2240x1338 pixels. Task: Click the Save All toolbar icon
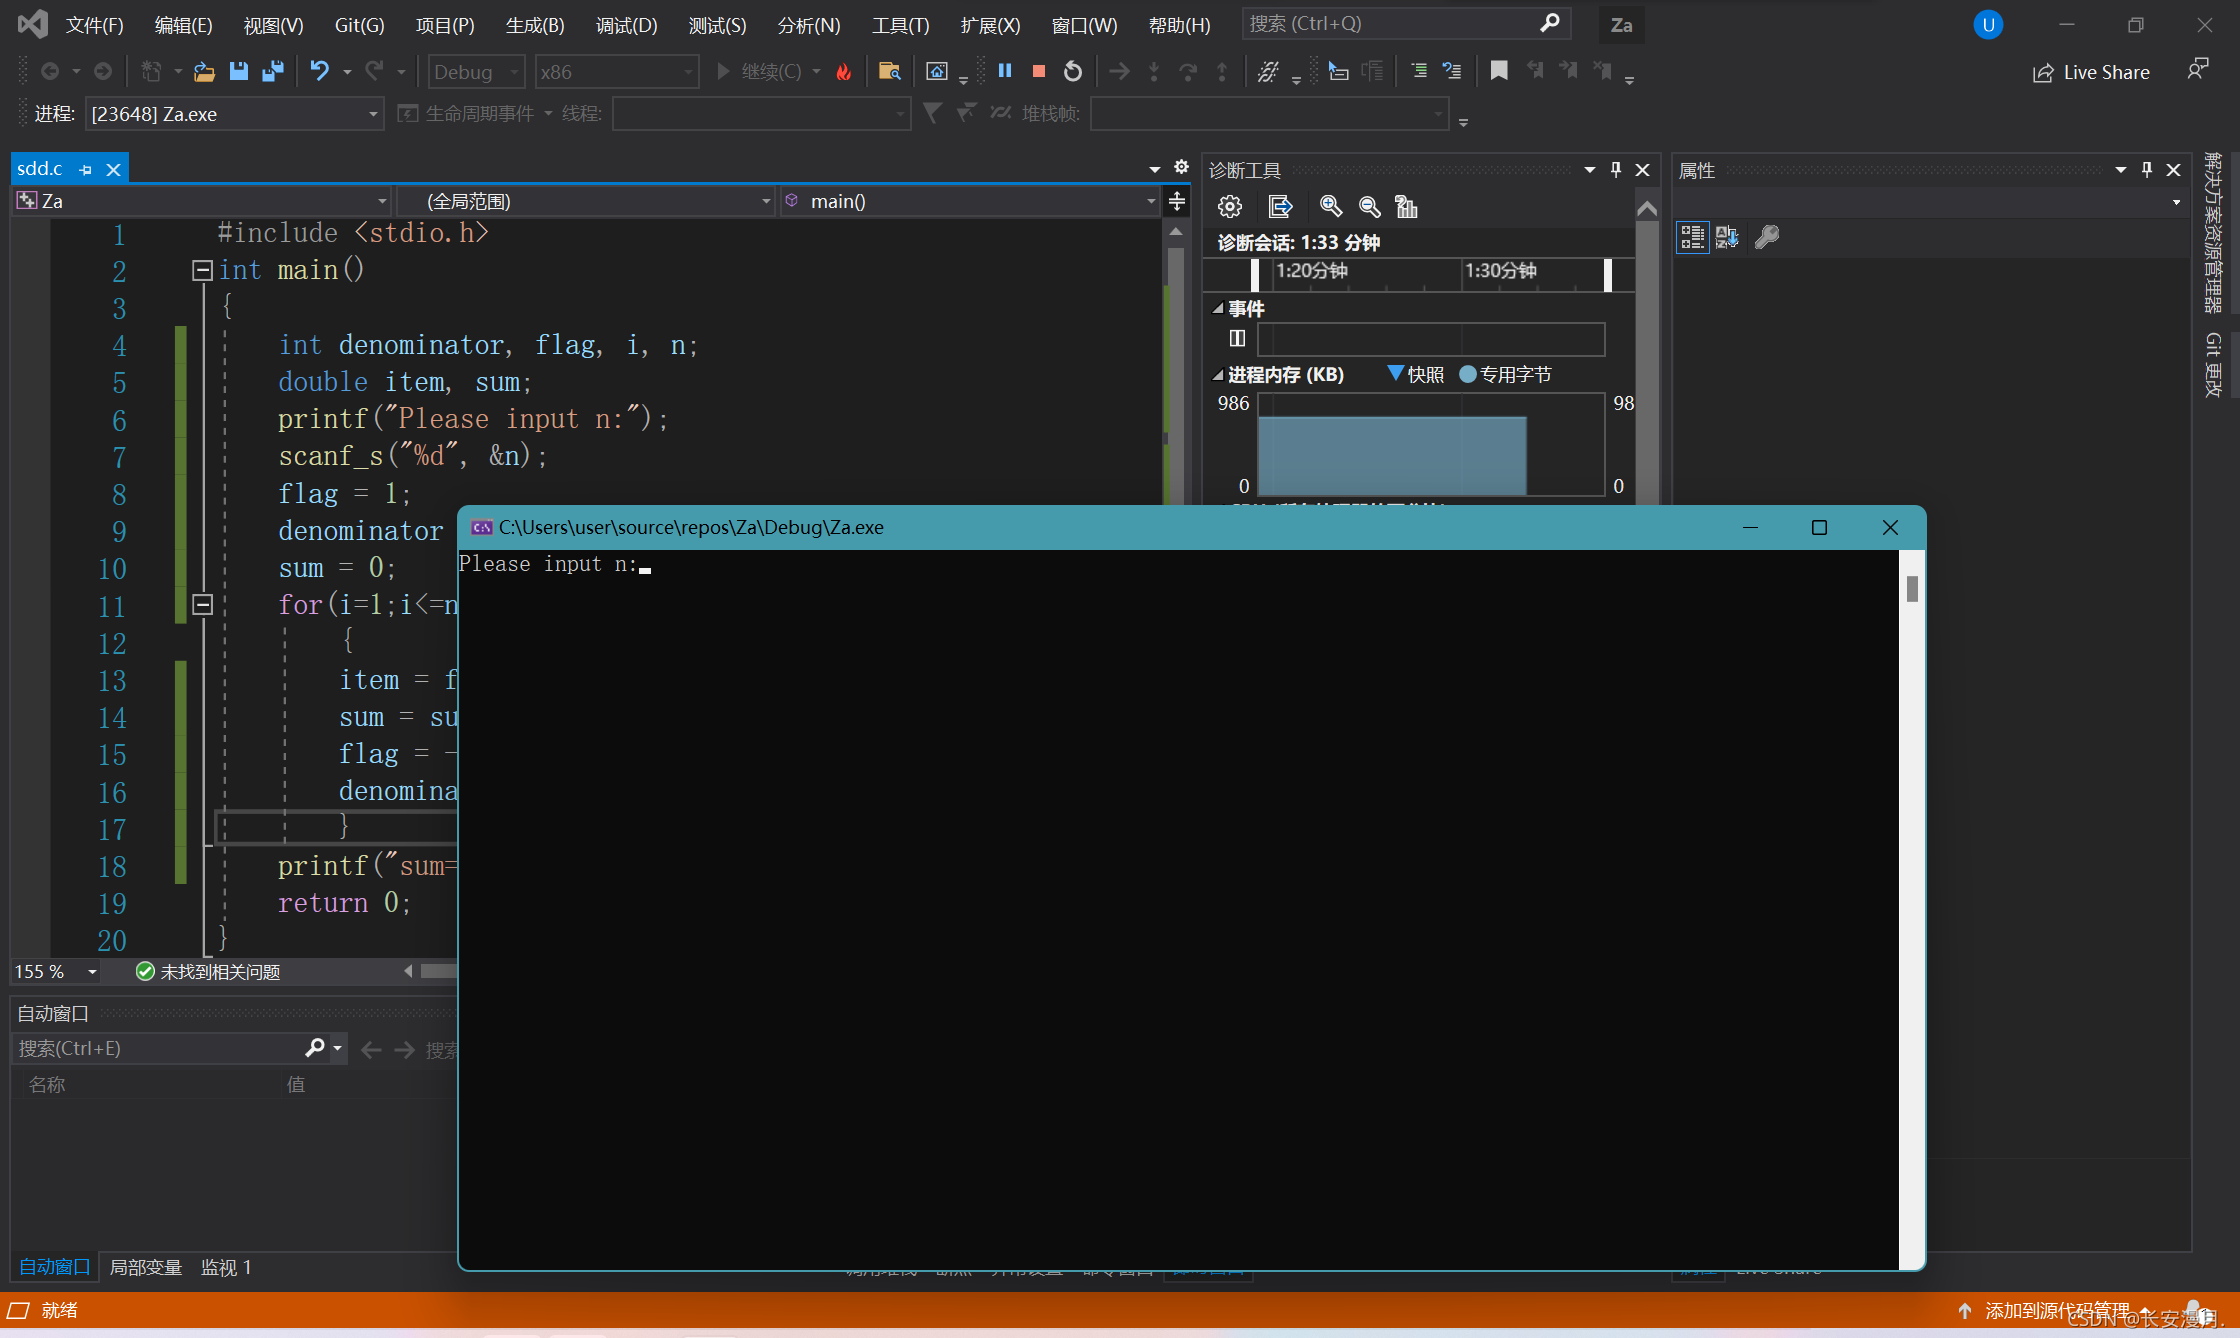coord(272,71)
